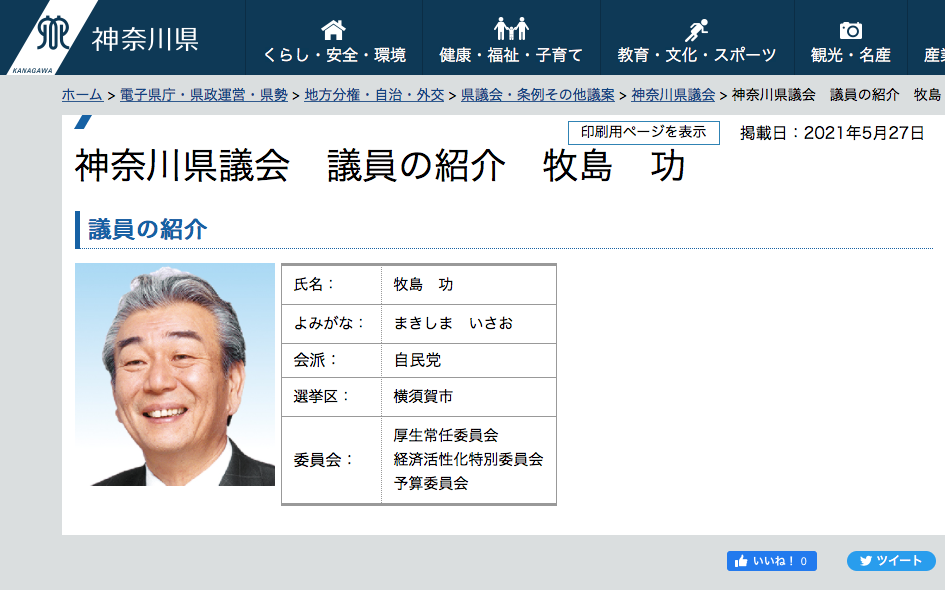The height and width of the screenshot is (590, 945).
Task: Click the Facebook thumbs-up いいね button
Action: pos(771,561)
